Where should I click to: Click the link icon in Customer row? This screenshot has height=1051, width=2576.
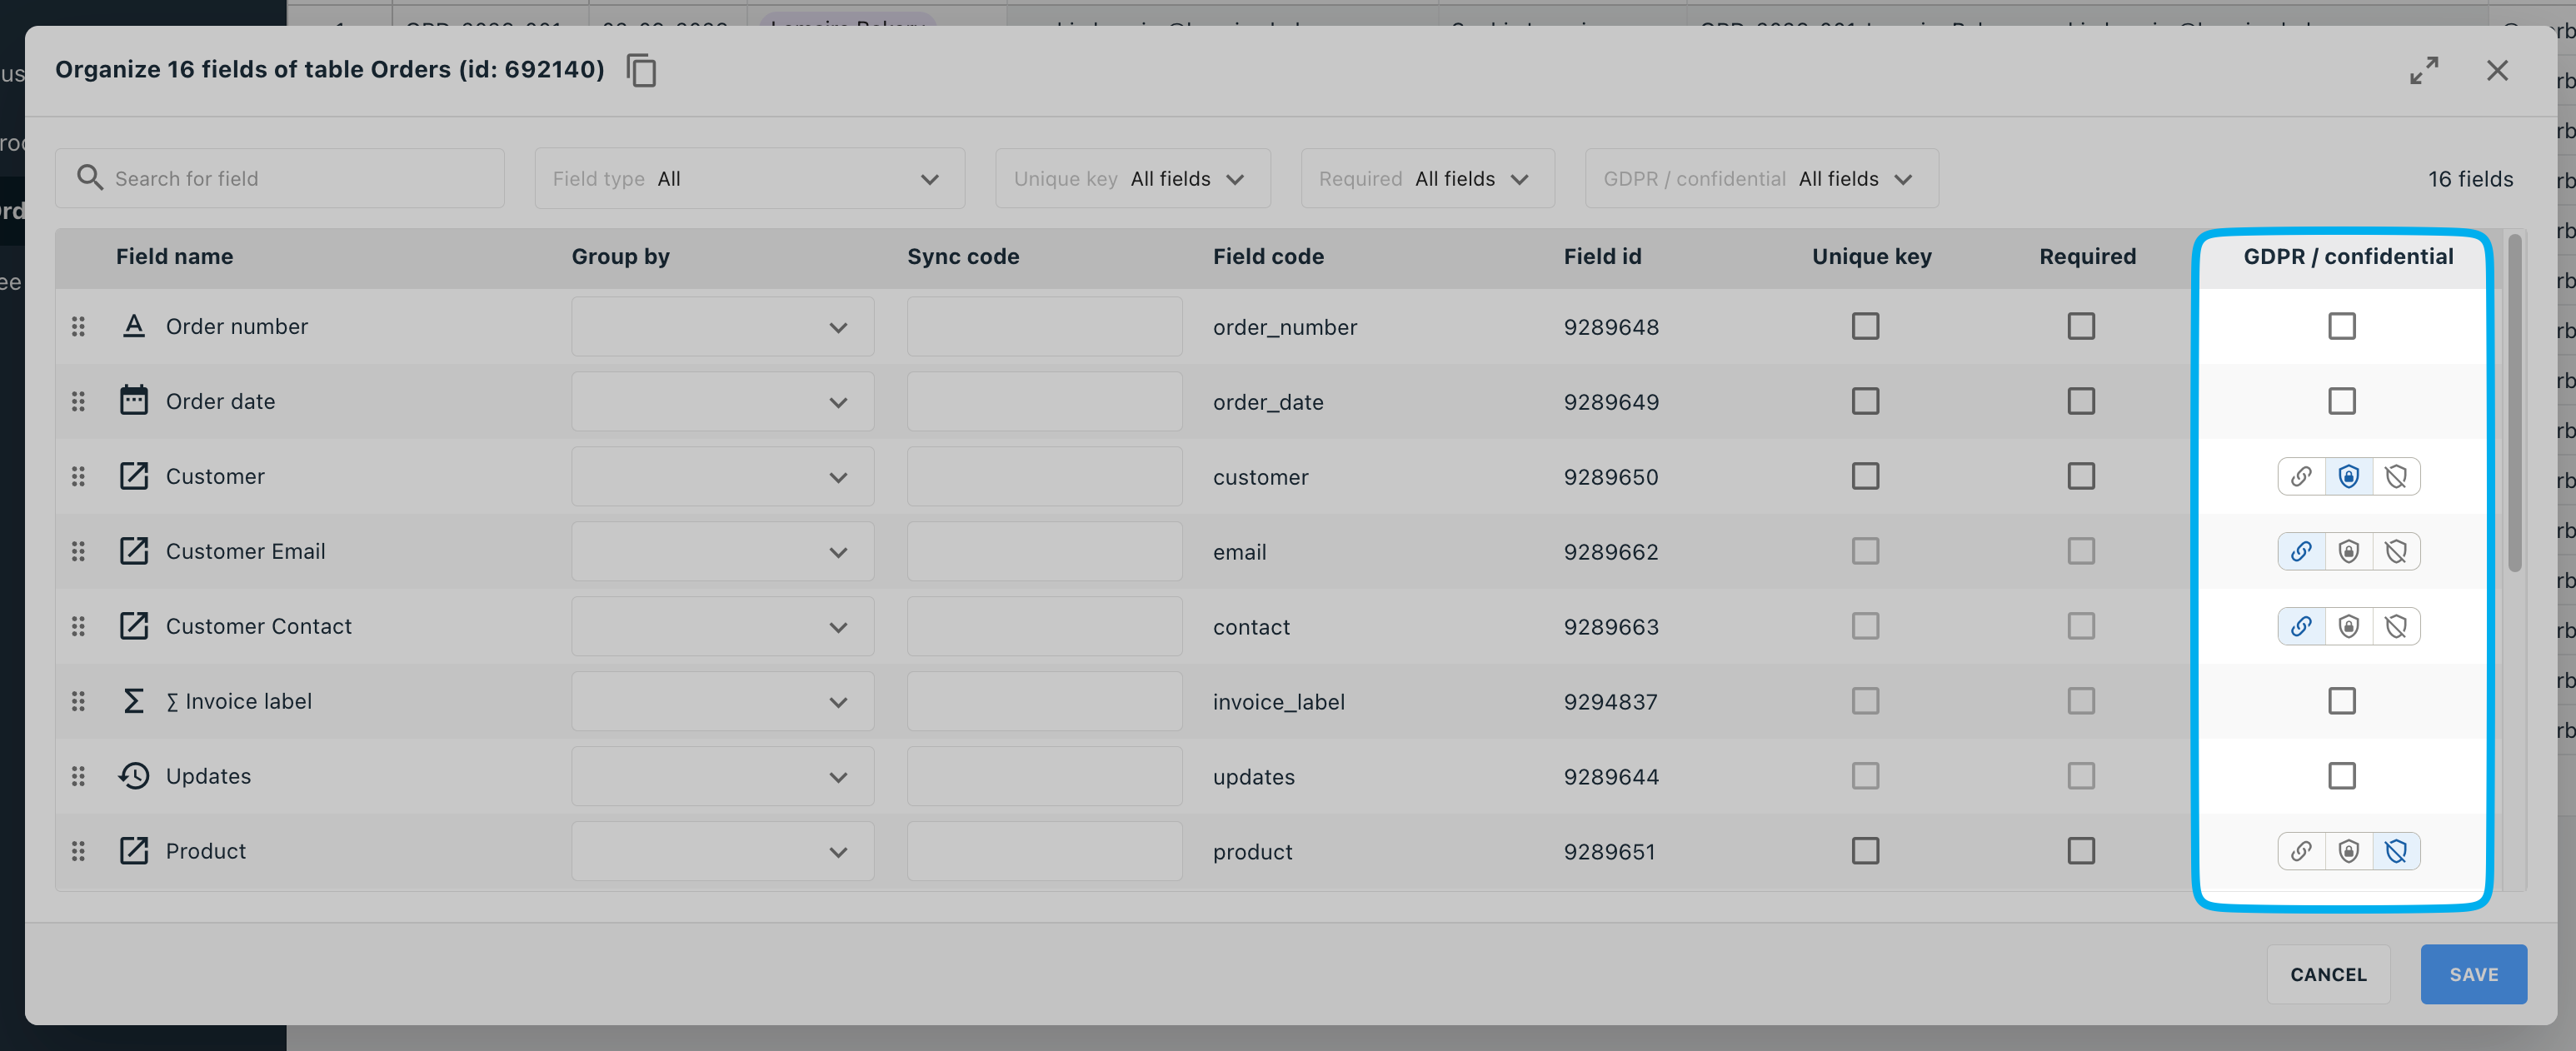[2301, 476]
